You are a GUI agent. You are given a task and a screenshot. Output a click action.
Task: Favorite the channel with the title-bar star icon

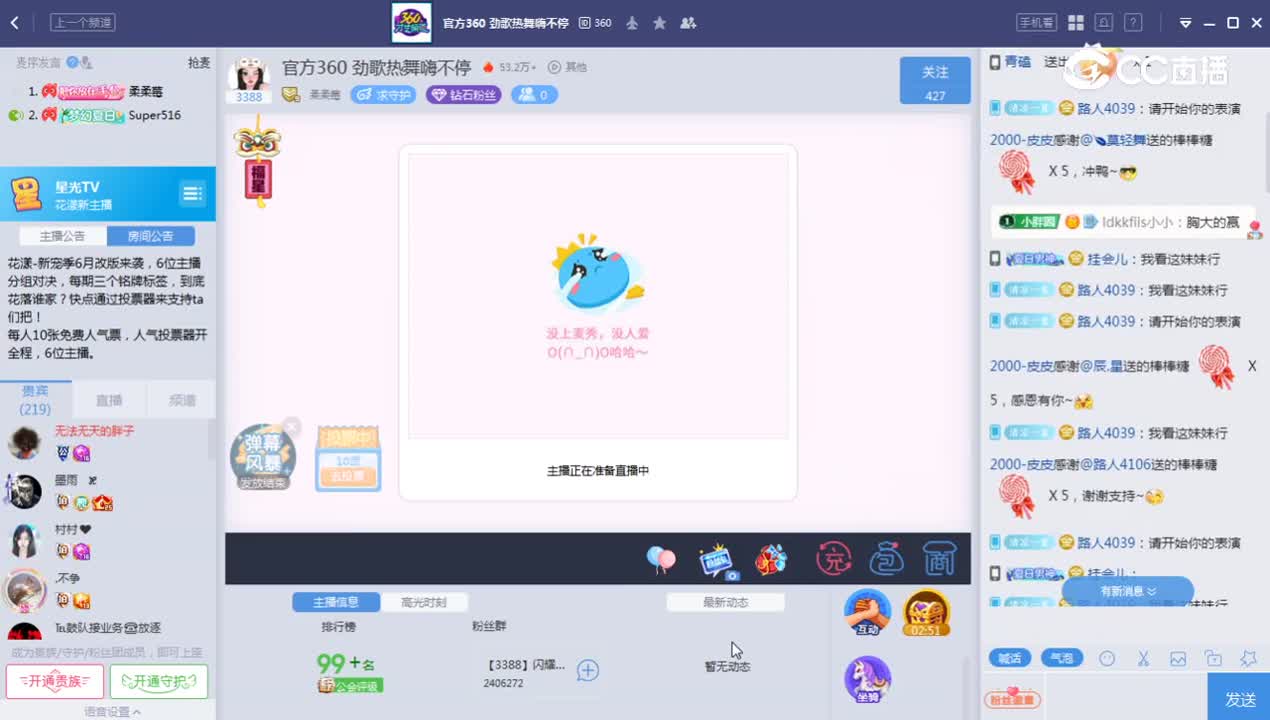[660, 23]
